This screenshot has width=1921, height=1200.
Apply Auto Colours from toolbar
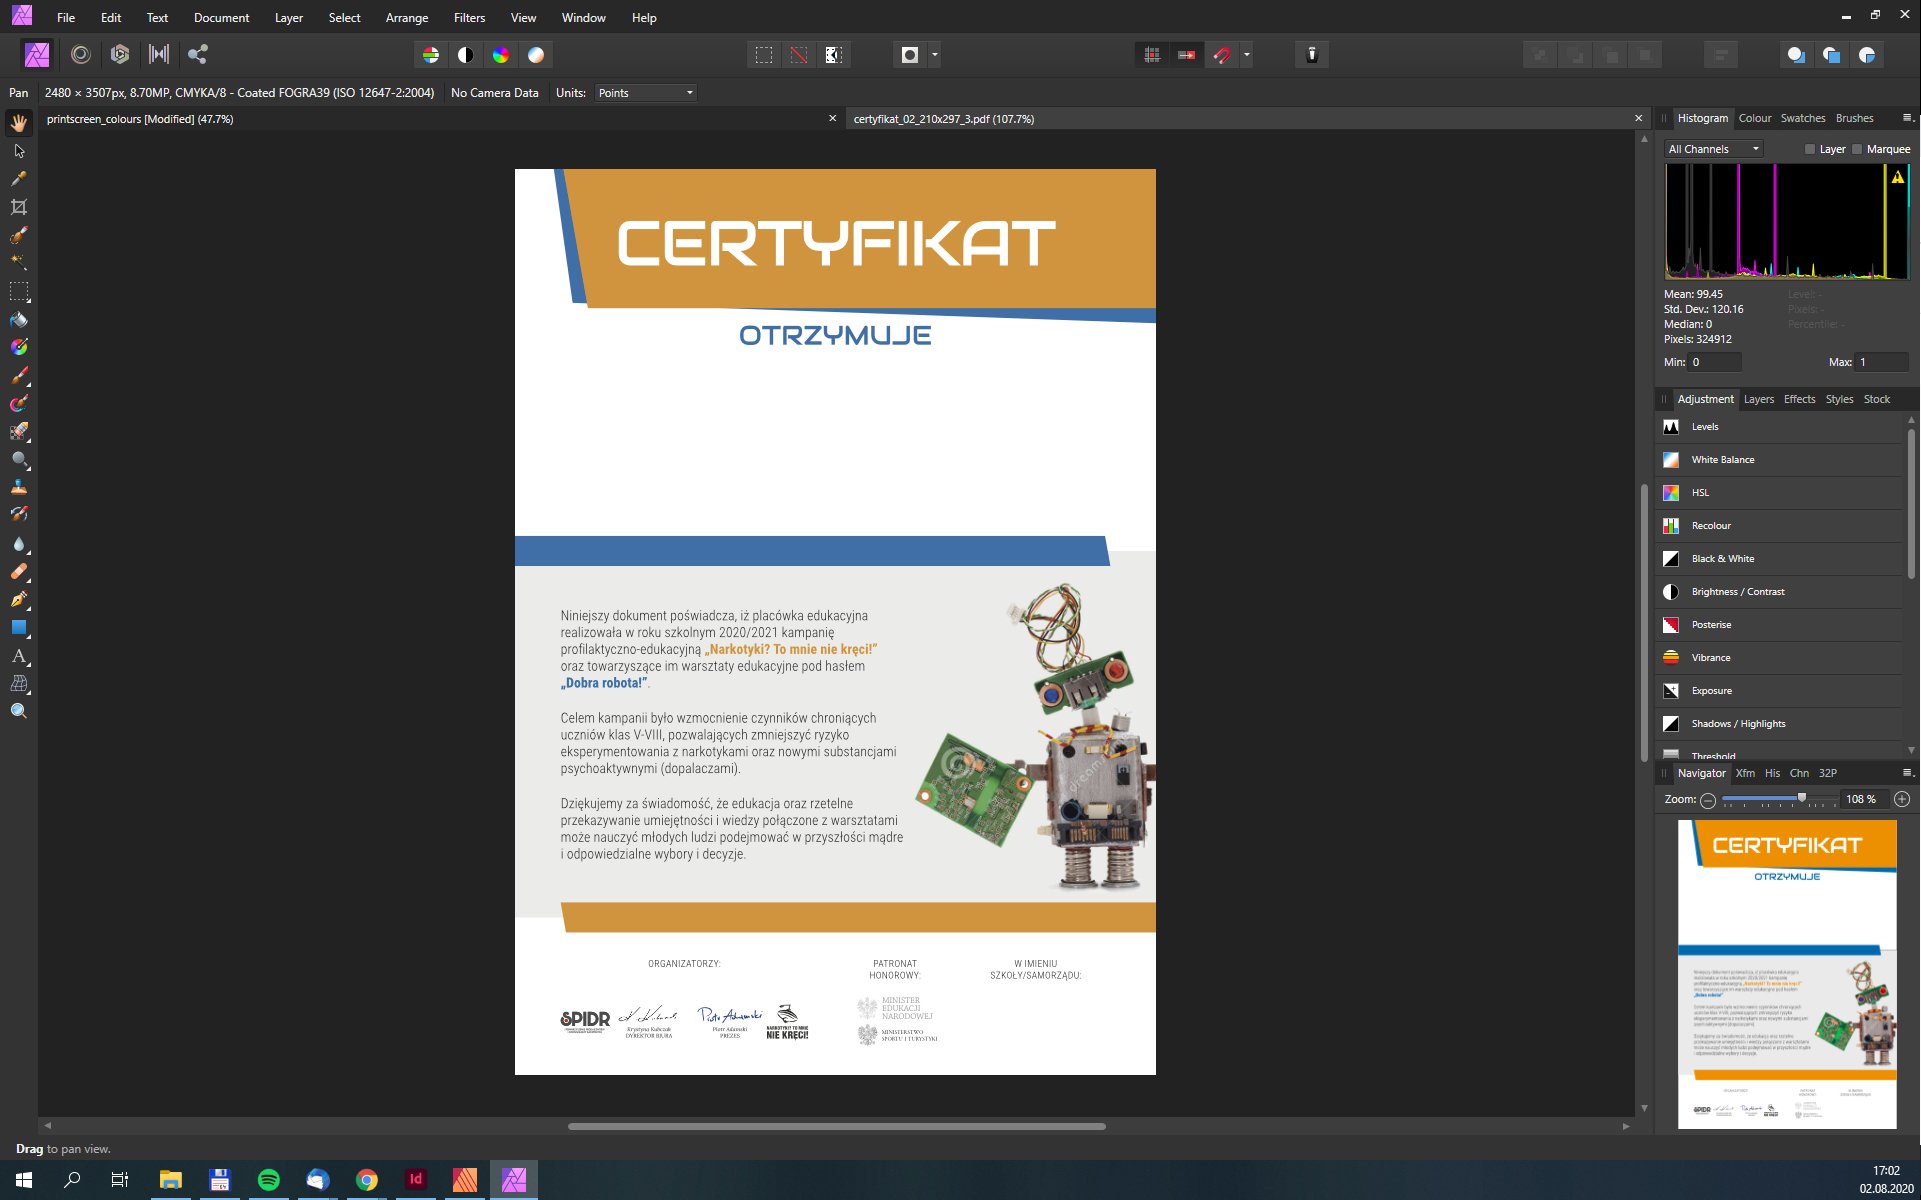[x=501, y=55]
